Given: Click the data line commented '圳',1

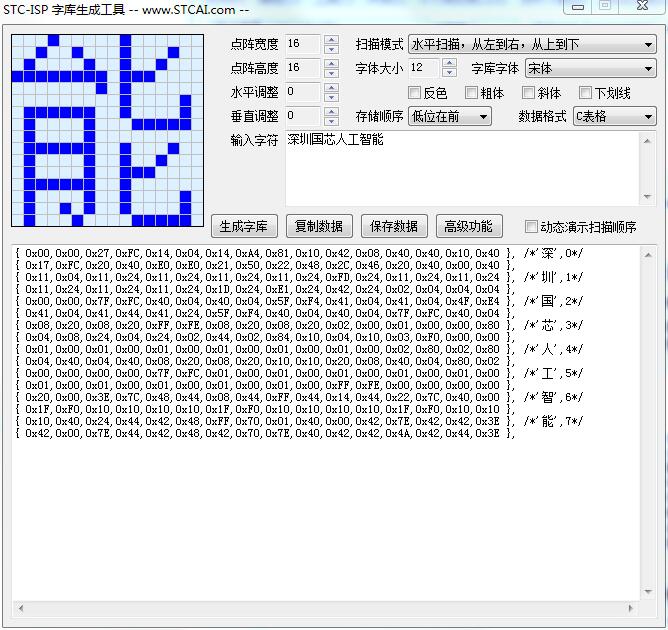Looking at the screenshot, I should (x=298, y=277).
